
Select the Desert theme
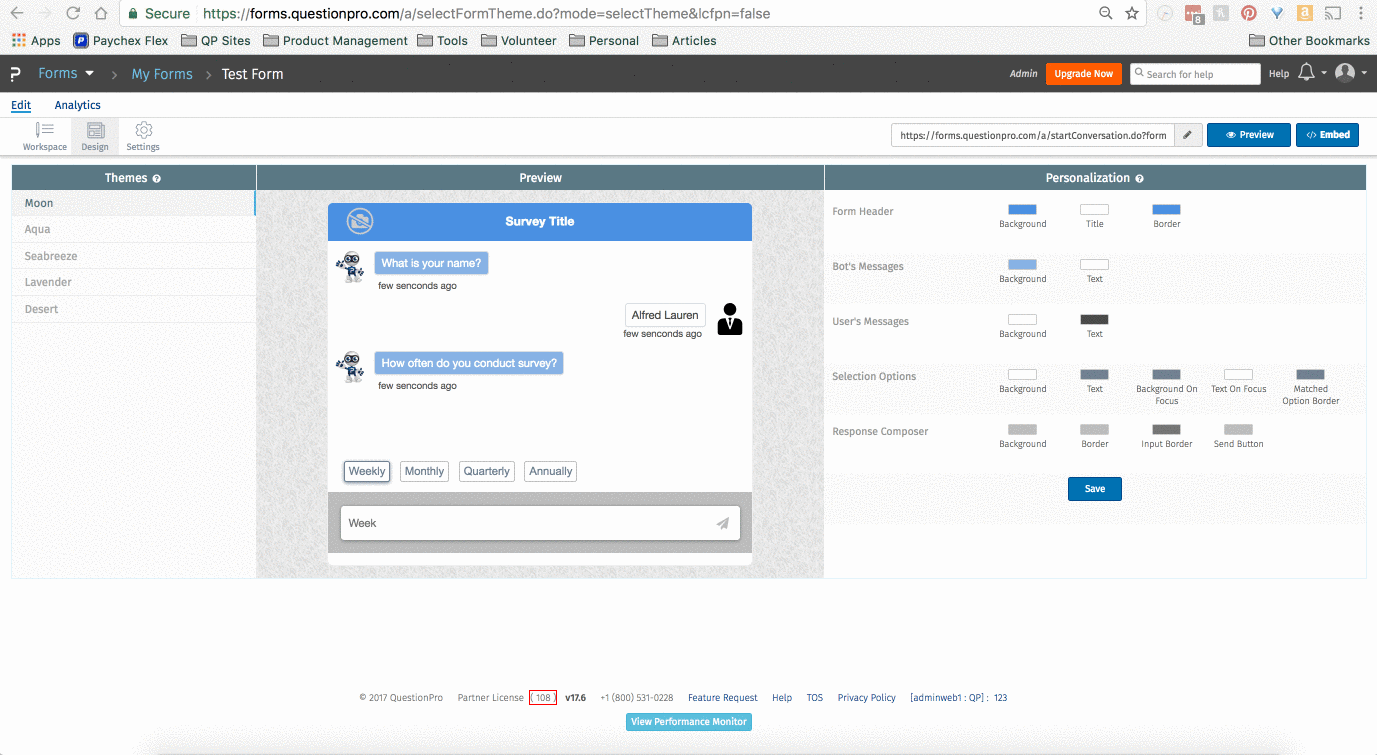[x=134, y=309]
